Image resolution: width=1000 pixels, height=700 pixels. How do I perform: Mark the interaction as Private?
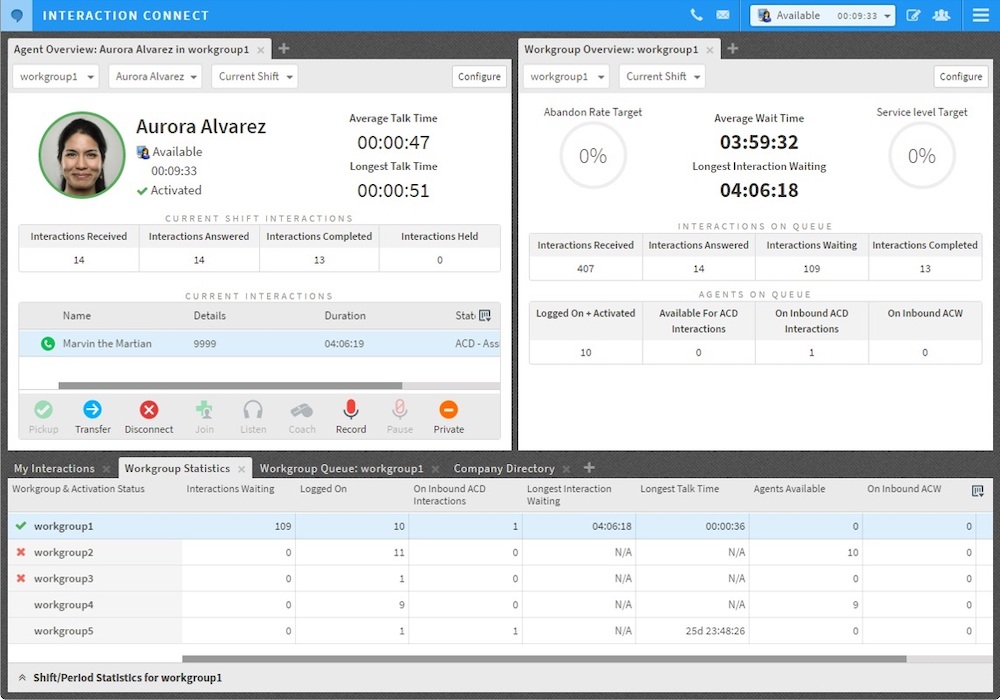pos(448,418)
